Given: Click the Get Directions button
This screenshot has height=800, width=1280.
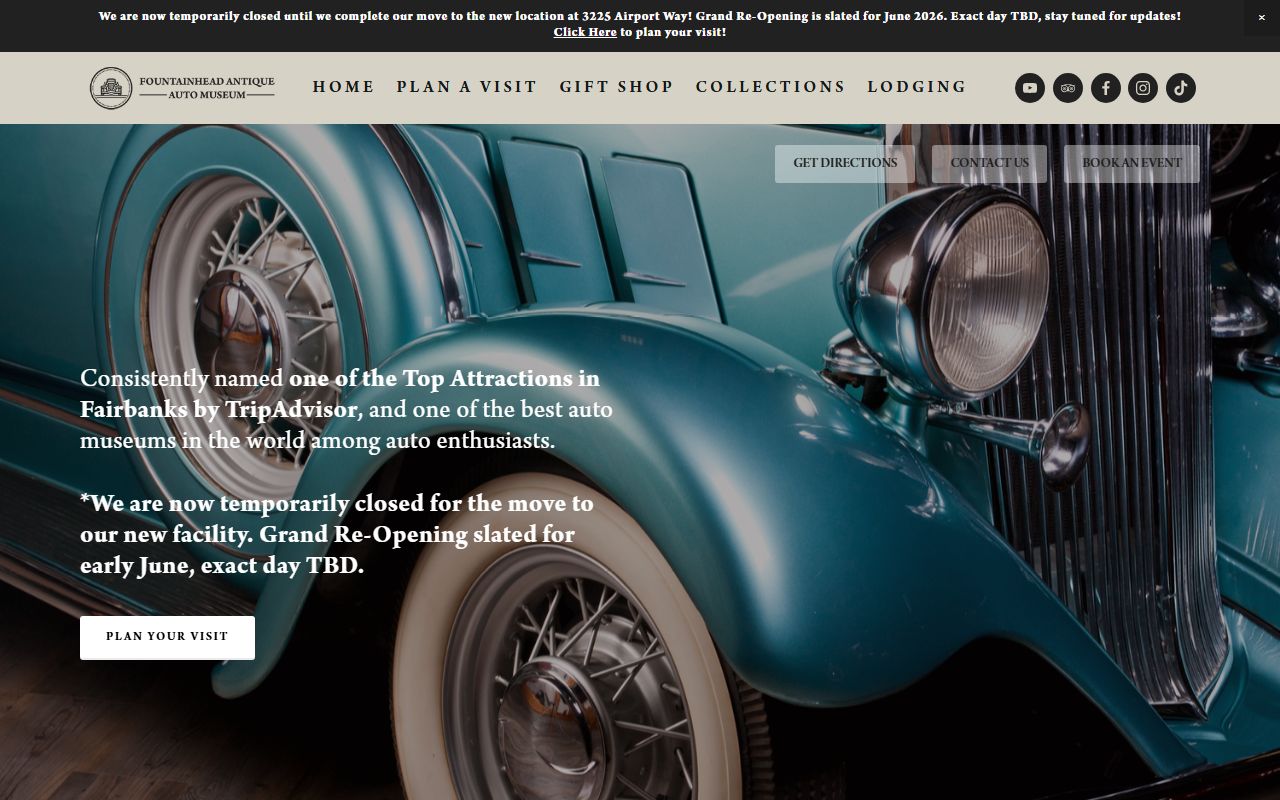Looking at the screenshot, I should 845,163.
